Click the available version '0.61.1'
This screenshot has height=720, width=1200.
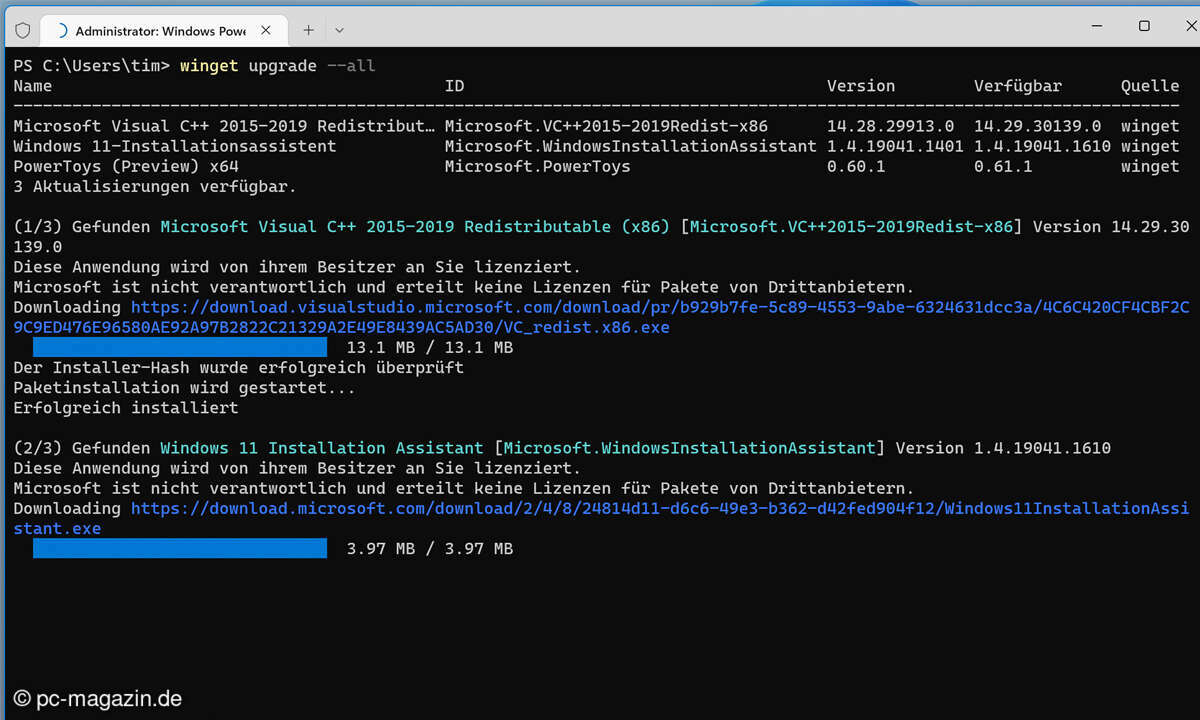click(x=1003, y=166)
